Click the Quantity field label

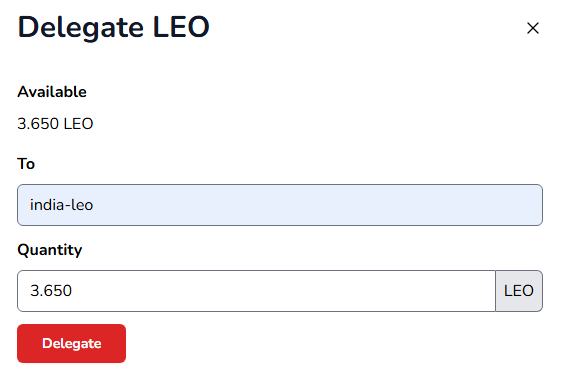[50, 250]
